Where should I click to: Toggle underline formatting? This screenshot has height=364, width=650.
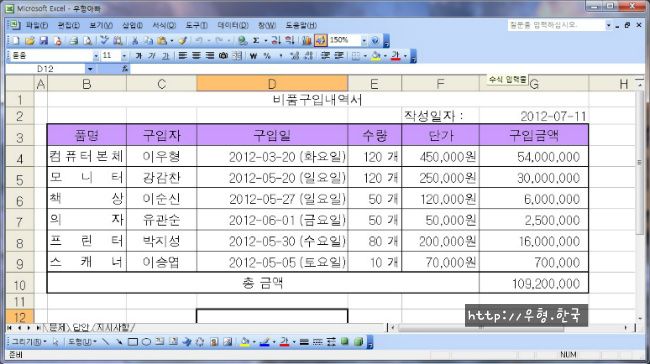pyautogui.click(x=165, y=56)
